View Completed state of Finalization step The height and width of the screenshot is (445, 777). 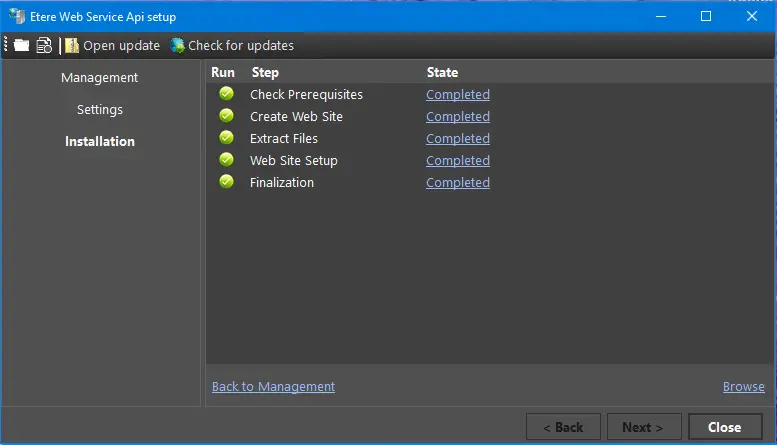457,183
